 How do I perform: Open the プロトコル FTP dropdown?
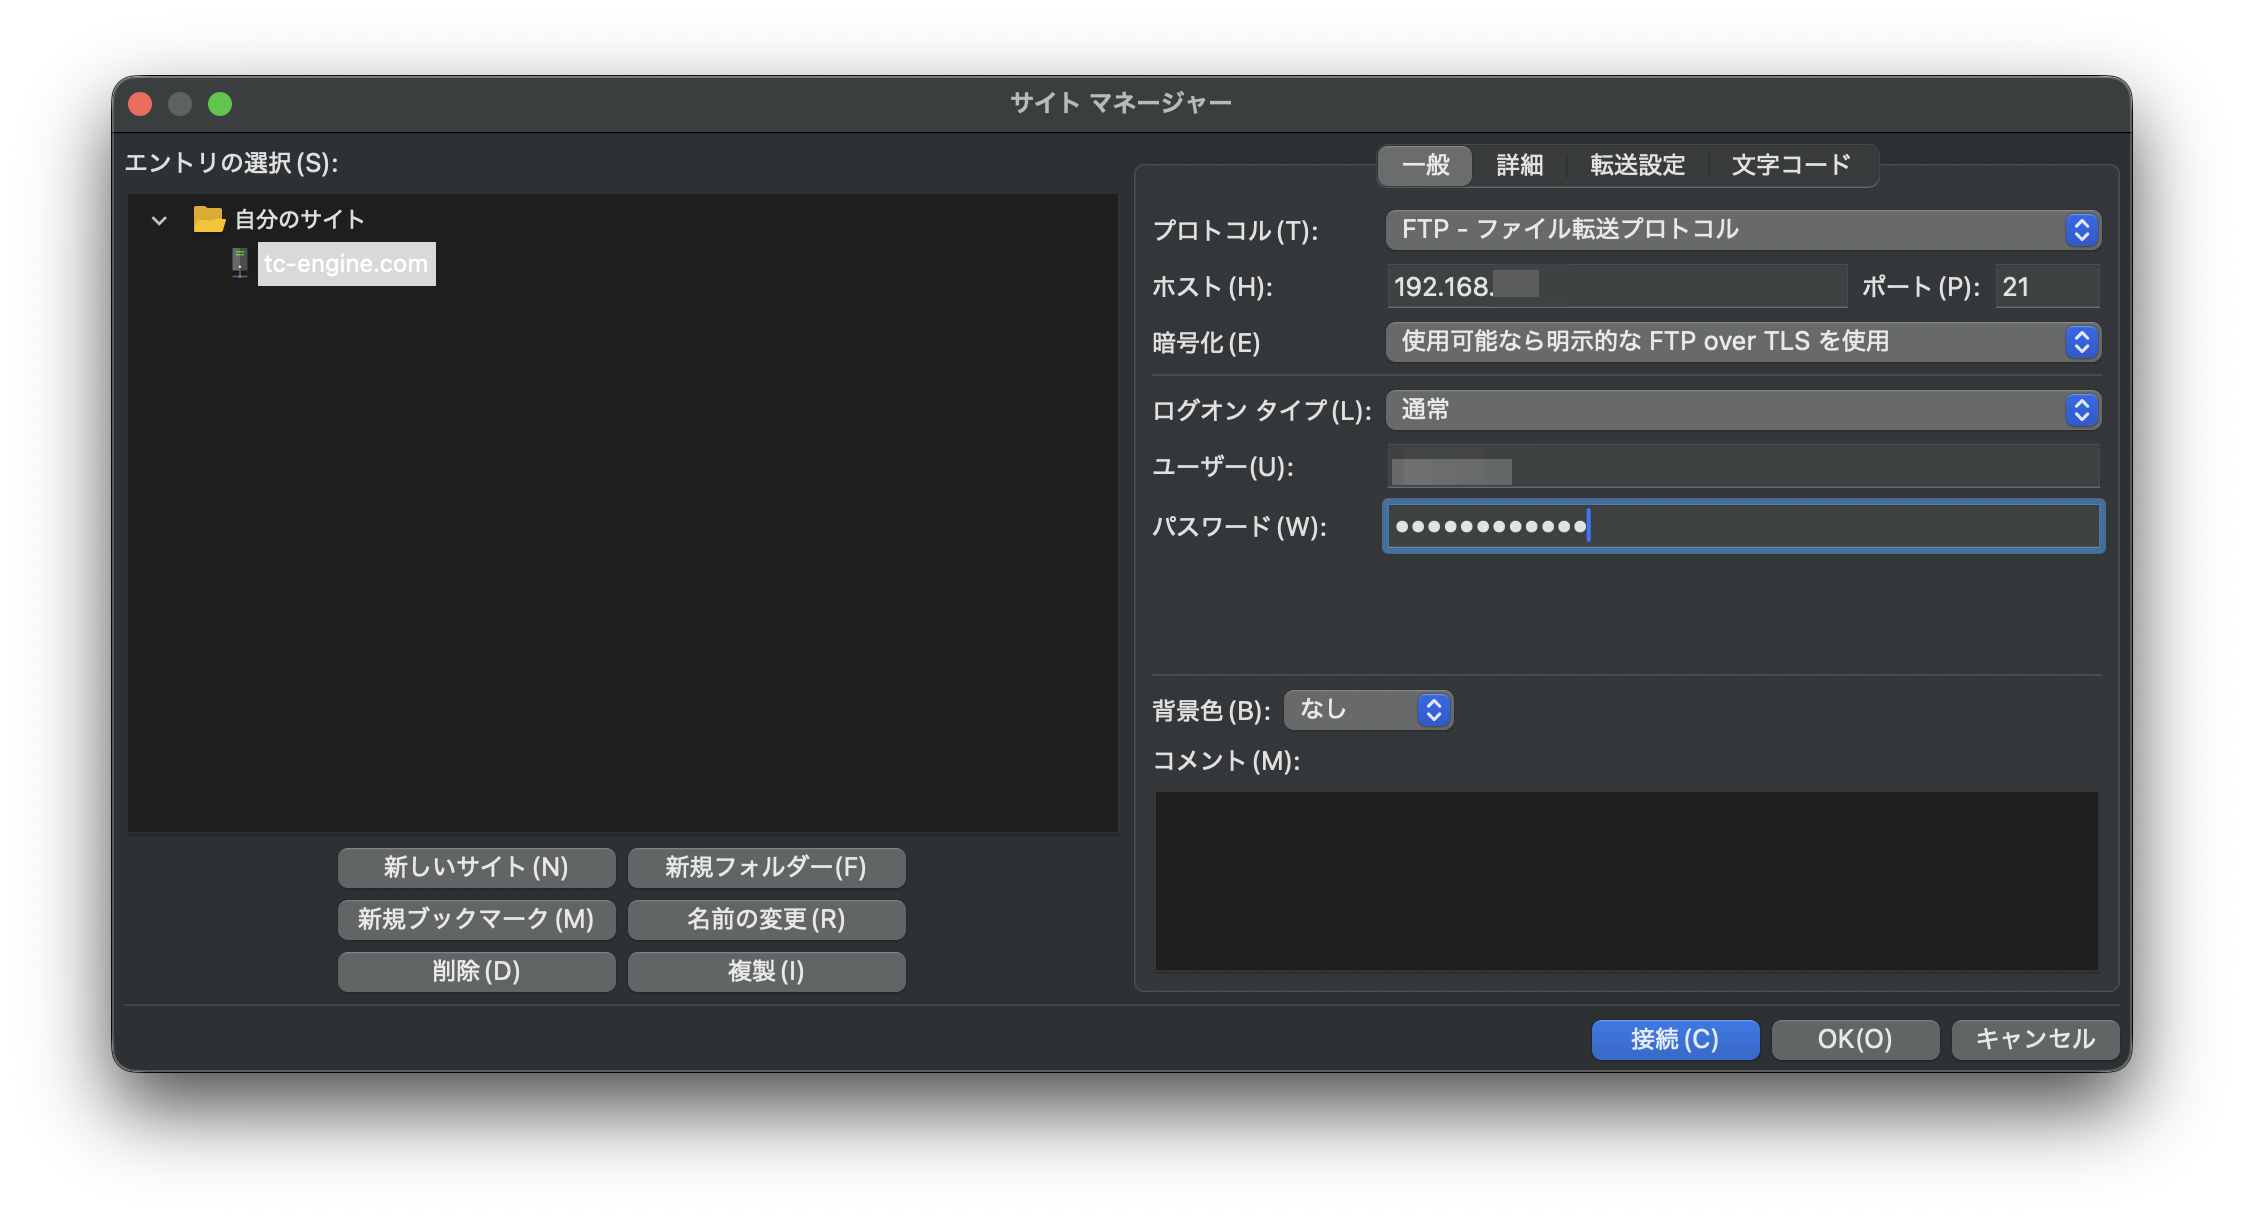(x=1742, y=230)
